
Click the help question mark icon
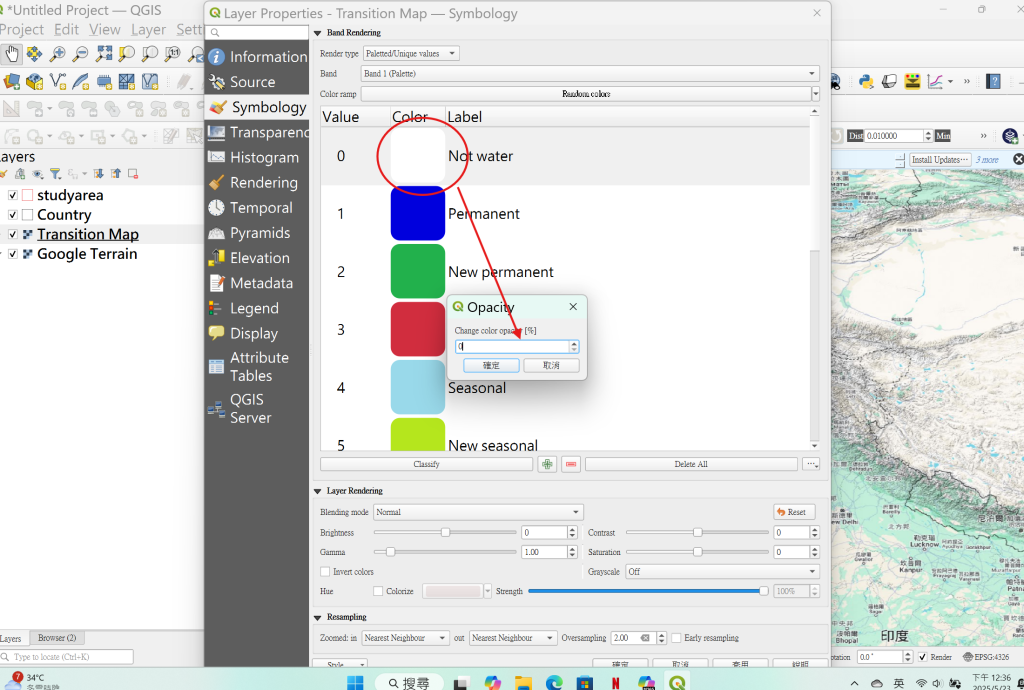coord(993,81)
